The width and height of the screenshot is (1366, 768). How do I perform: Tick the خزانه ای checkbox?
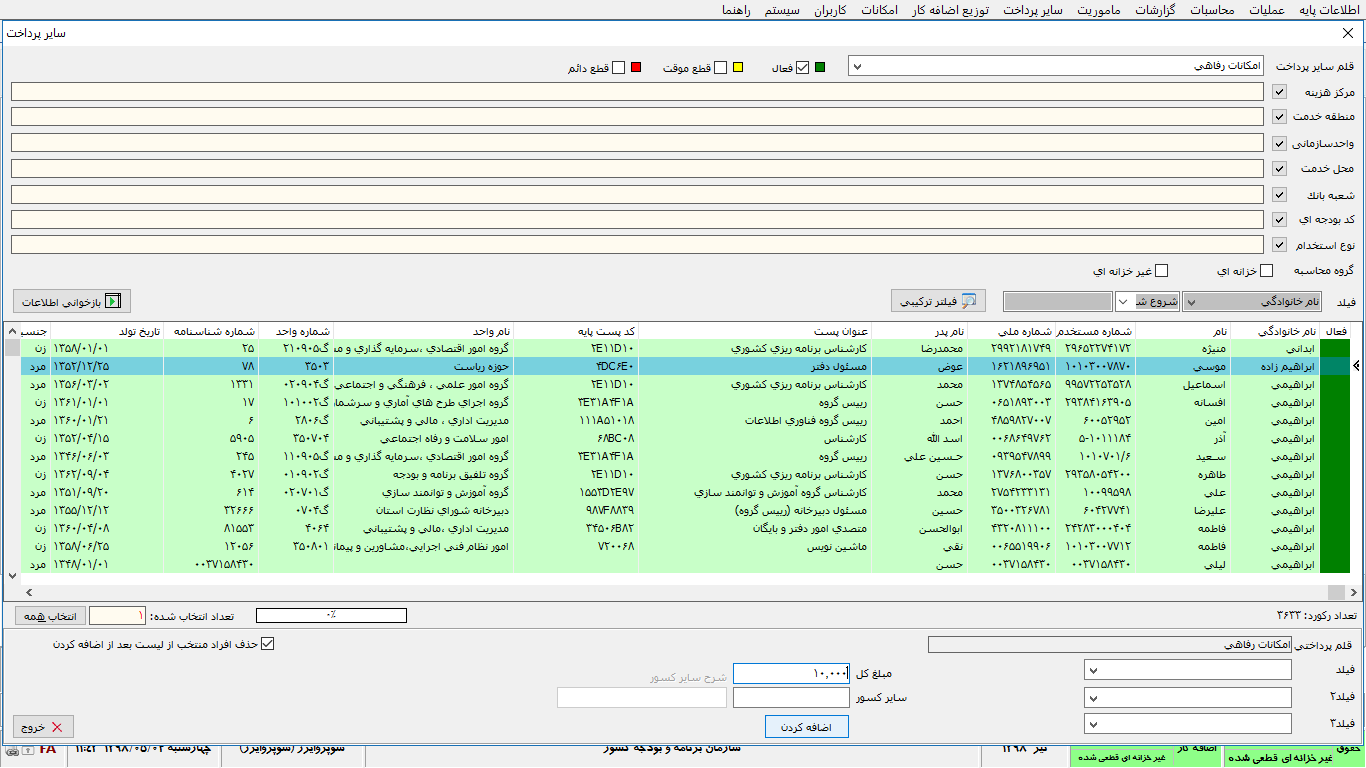coord(1267,270)
